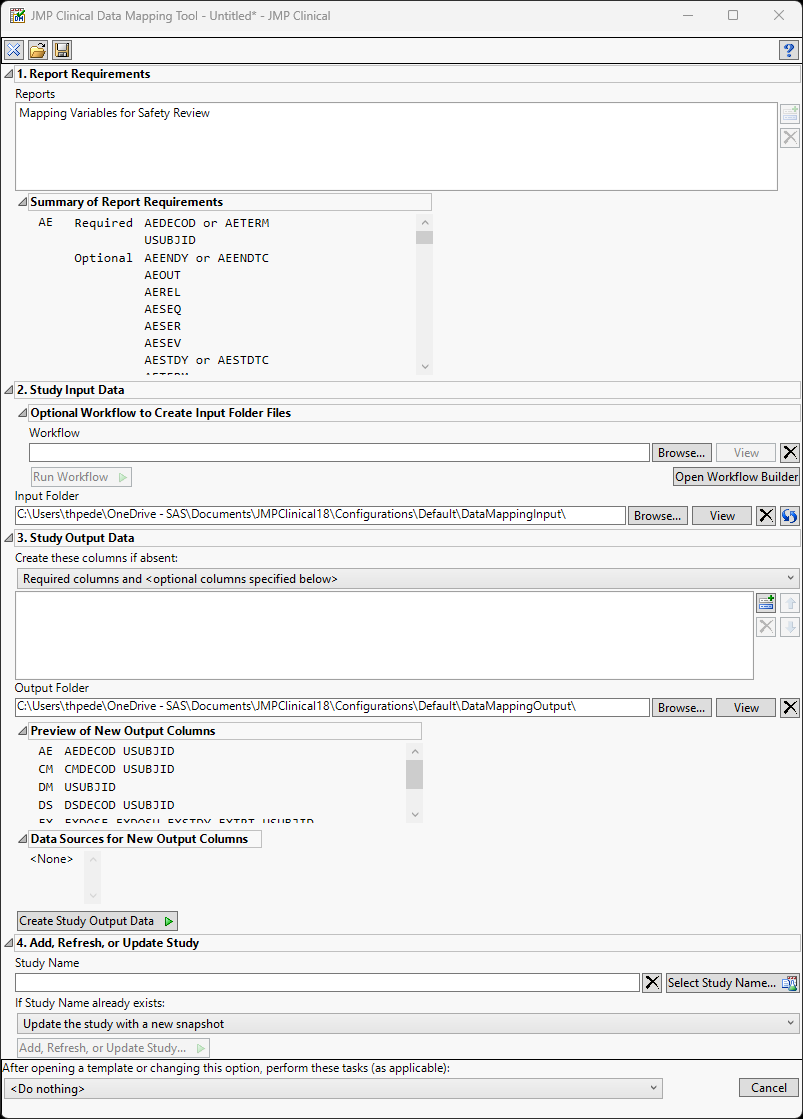Move optional column down arrow icon
This screenshot has height=1119, width=803.
[790, 627]
